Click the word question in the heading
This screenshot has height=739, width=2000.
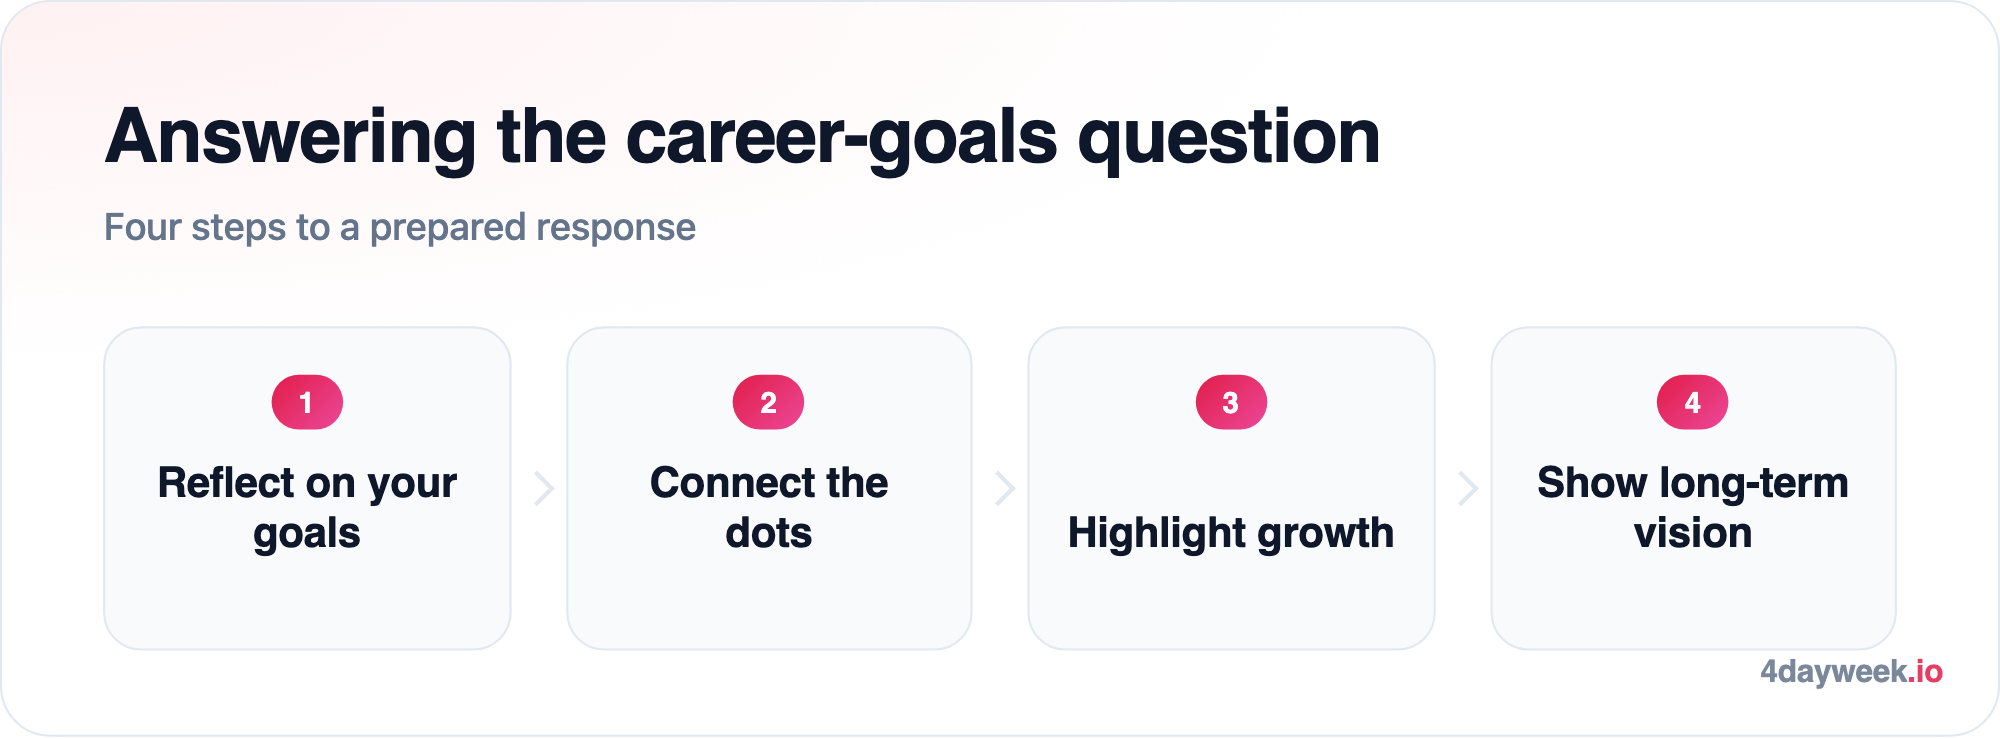1229,138
